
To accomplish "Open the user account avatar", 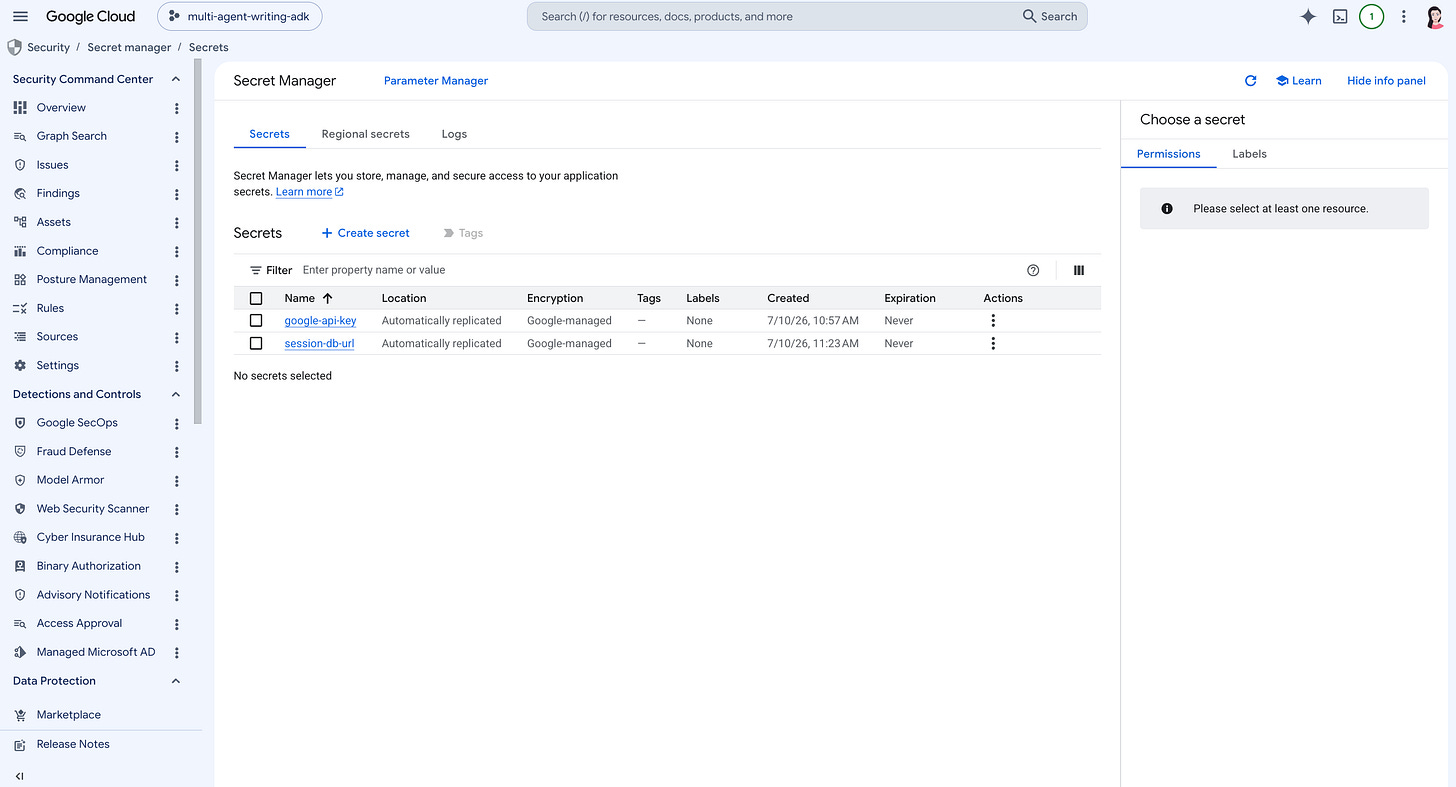I will click(1434, 16).
